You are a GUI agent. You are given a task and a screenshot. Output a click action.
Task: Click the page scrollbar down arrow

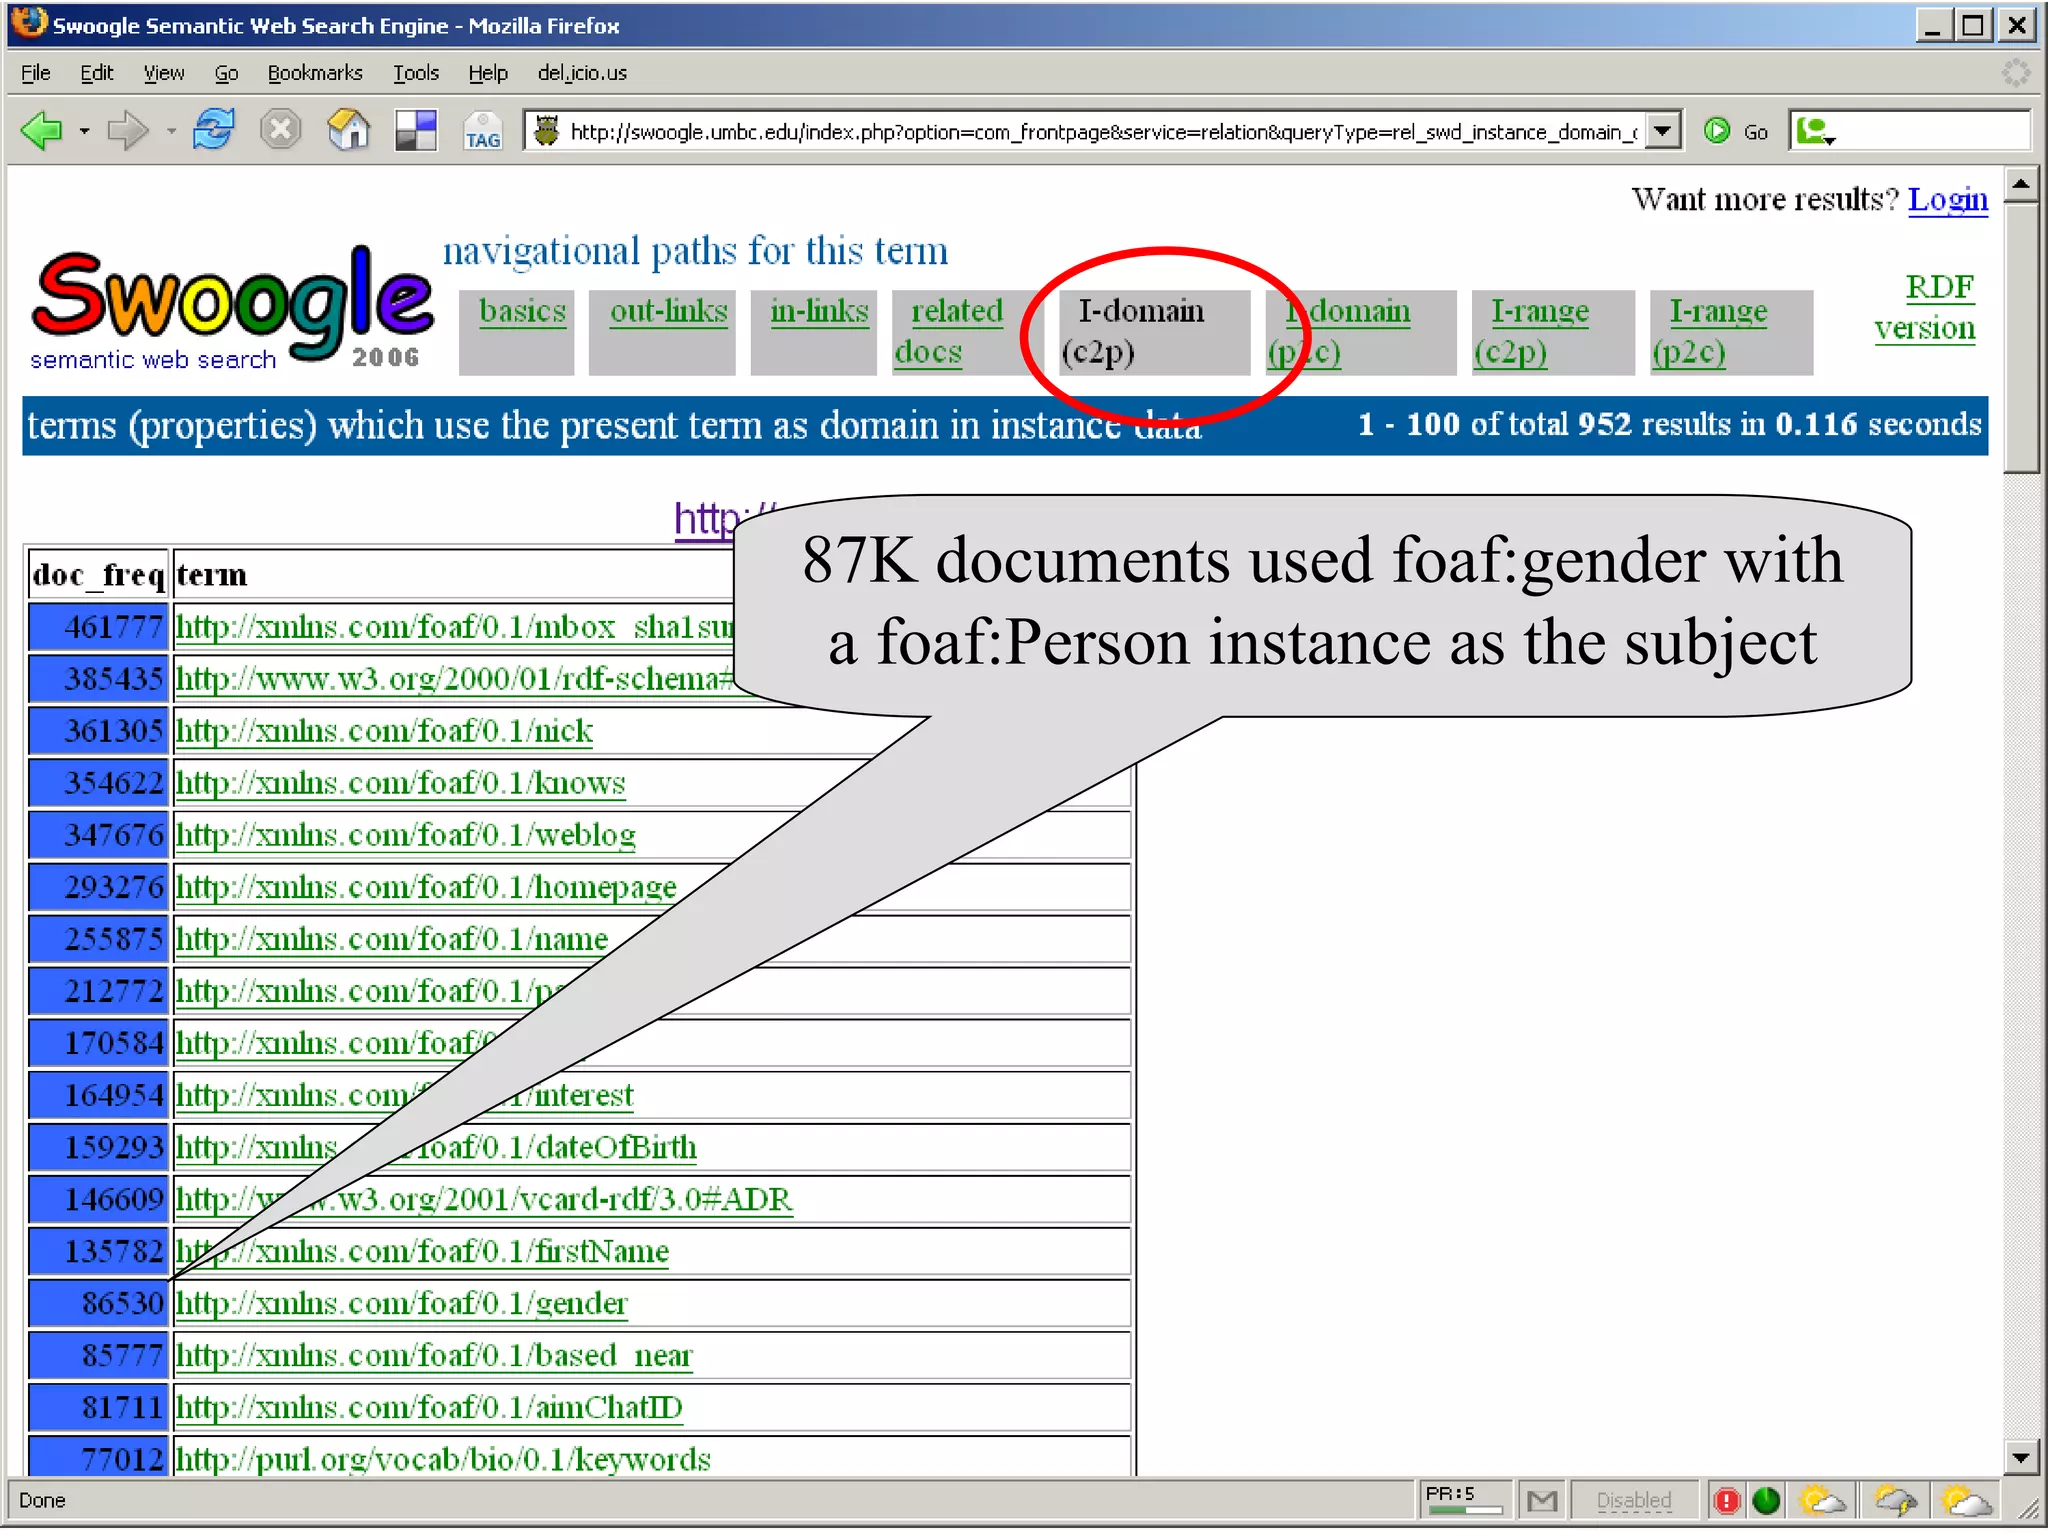click(x=2021, y=1457)
